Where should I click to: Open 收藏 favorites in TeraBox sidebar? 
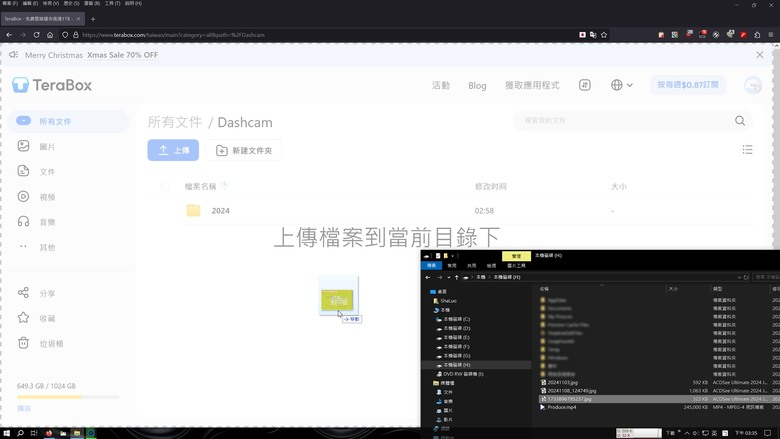click(x=36, y=318)
